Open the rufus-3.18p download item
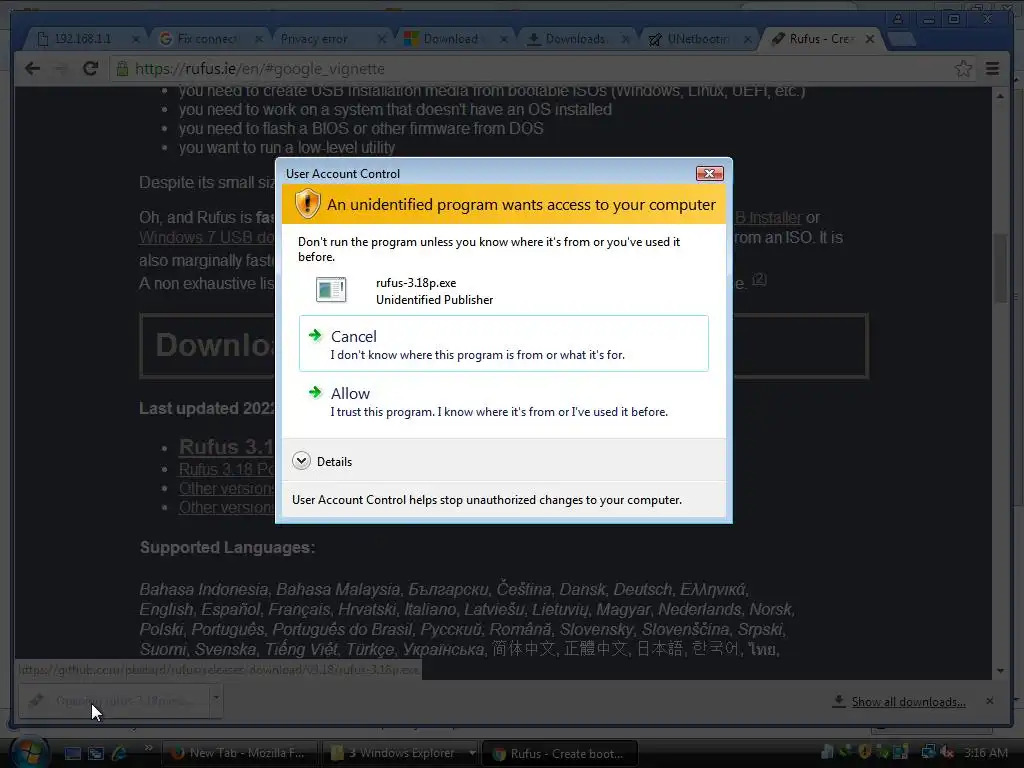The width and height of the screenshot is (1024, 768). click(x=113, y=701)
